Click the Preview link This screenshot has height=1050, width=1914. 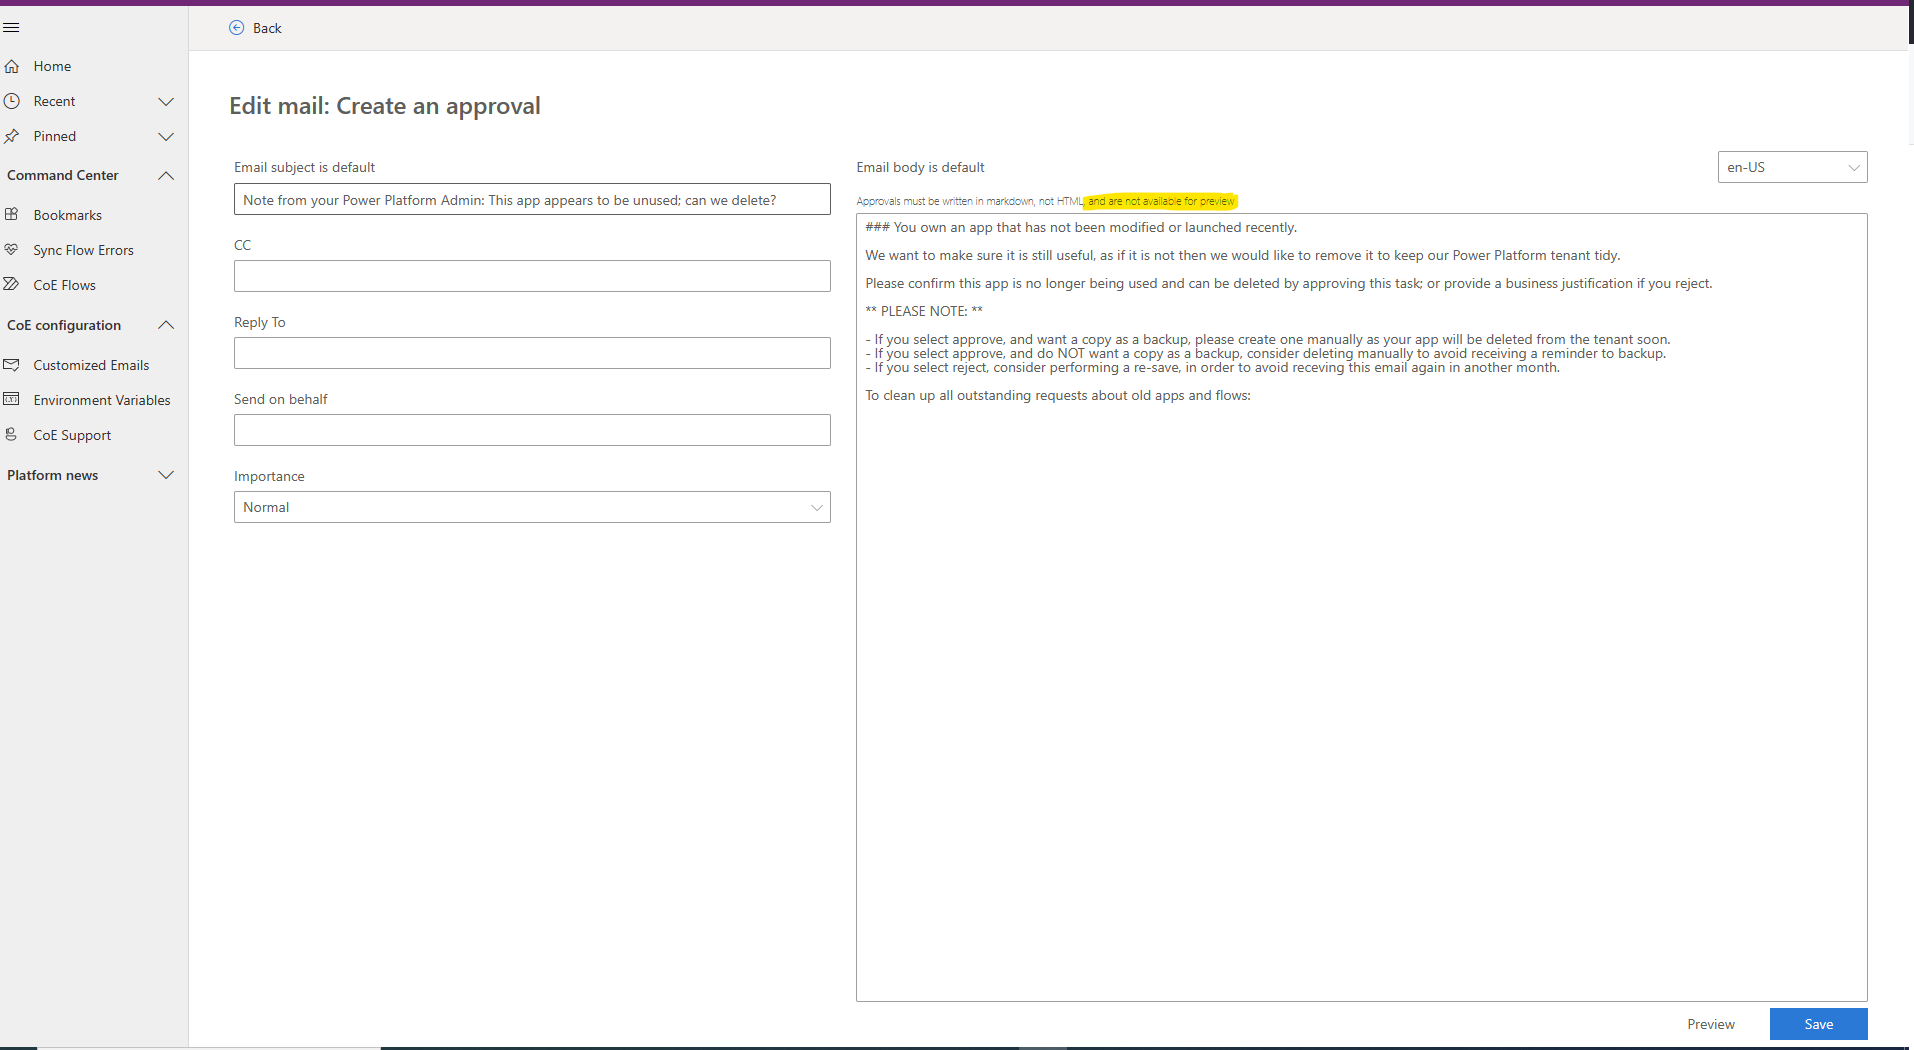pyautogui.click(x=1710, y=1023)
